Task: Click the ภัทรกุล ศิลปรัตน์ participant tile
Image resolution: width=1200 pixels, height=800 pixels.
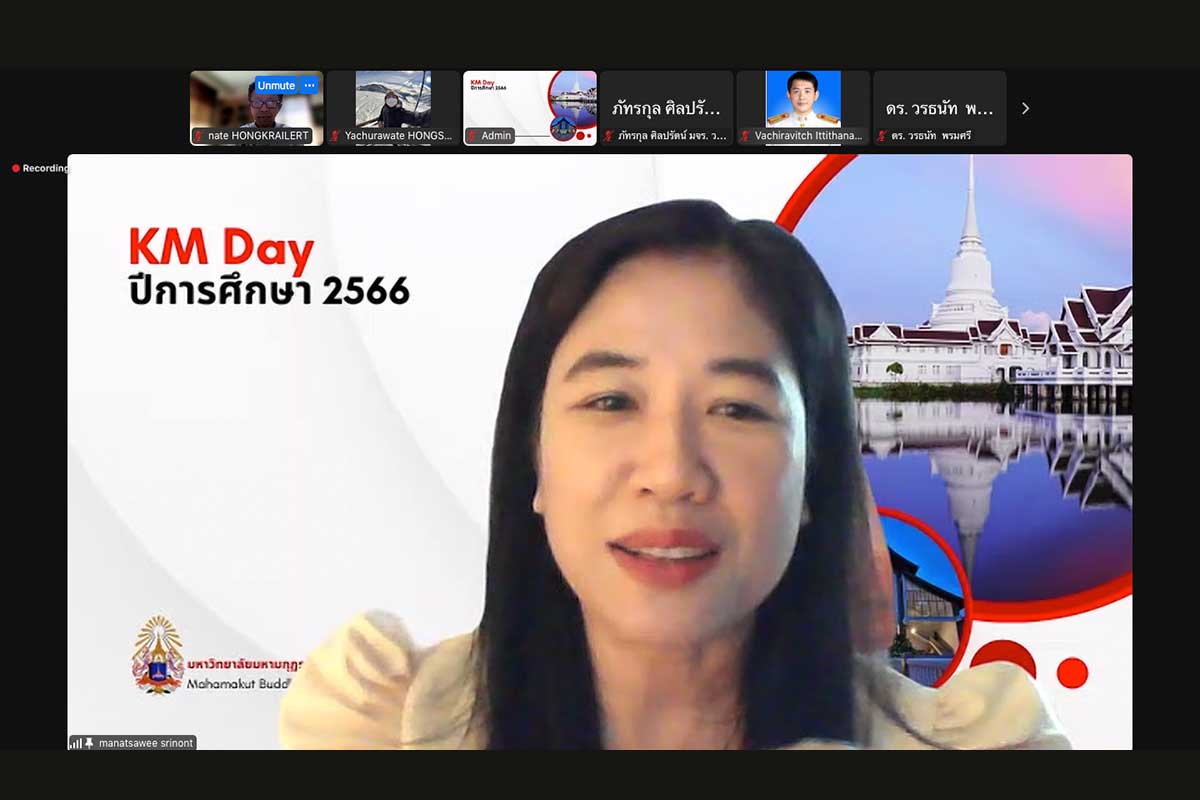Action: (666, 108)
